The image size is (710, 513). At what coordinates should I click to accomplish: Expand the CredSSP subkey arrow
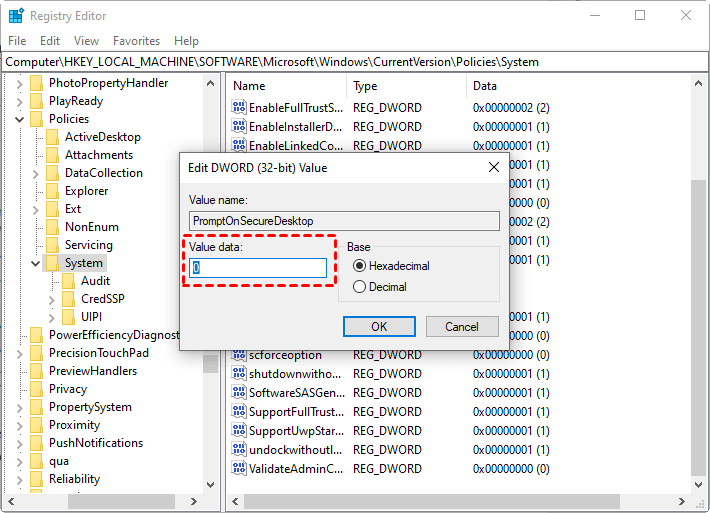(52, 299)
